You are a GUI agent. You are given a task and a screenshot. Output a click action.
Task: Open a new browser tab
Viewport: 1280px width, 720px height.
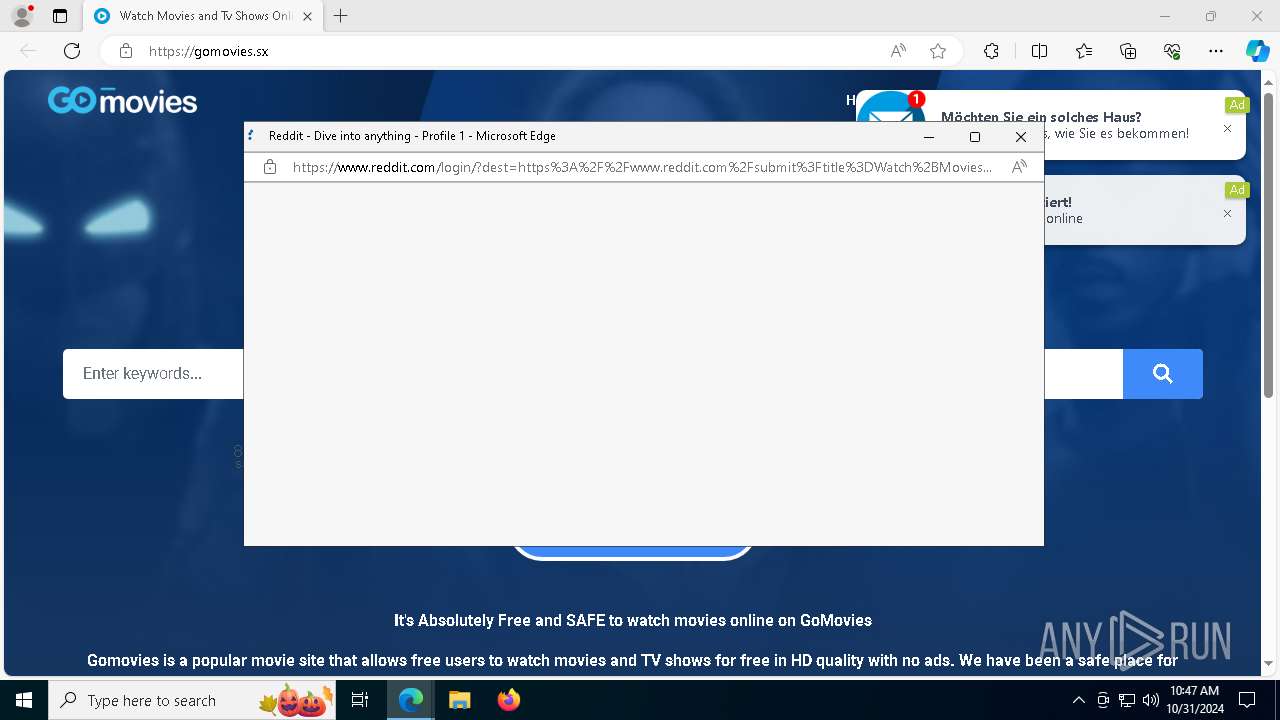coord(341,16)
